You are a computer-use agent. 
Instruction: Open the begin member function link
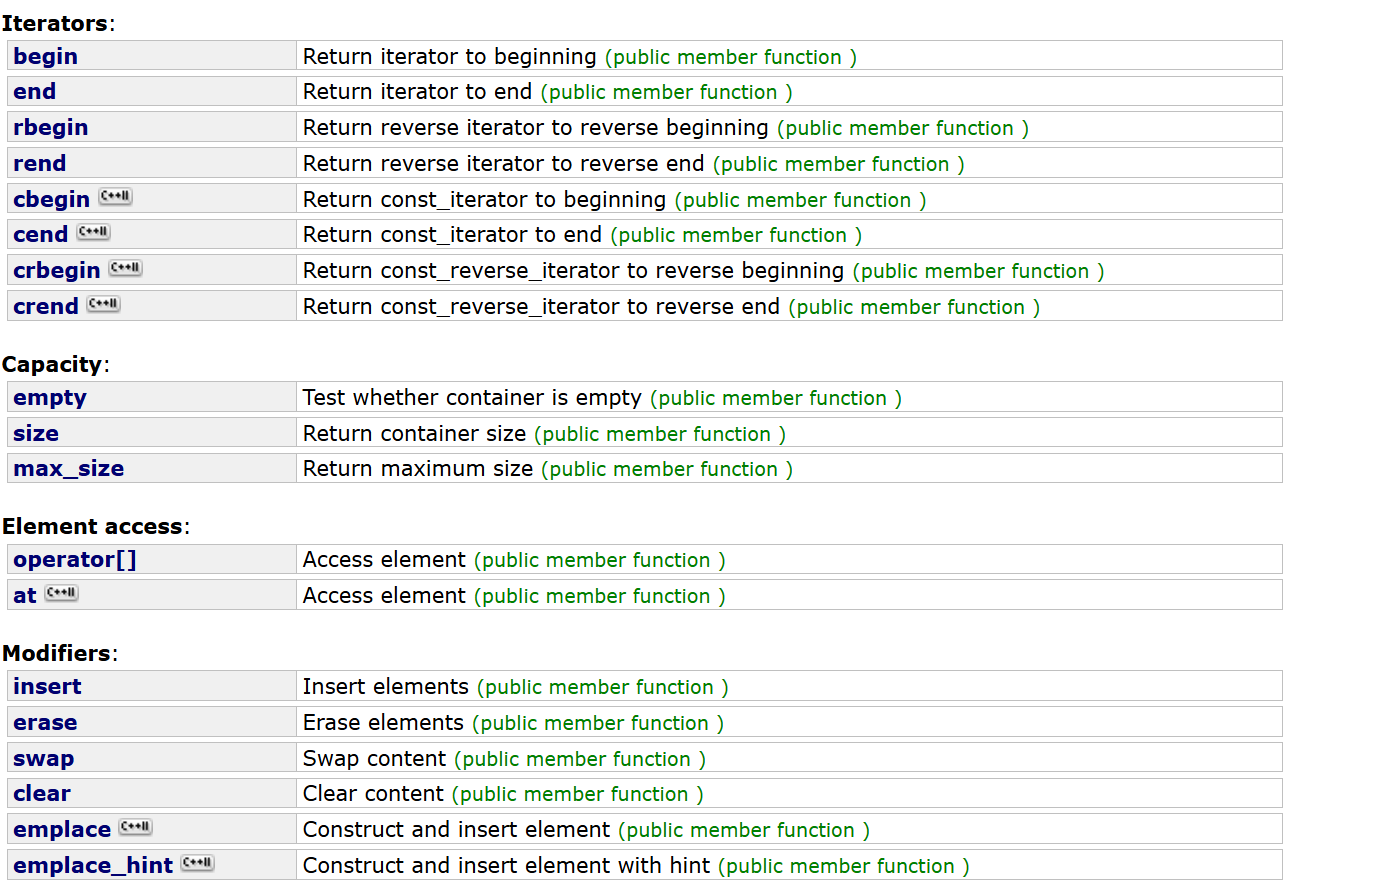[x=45, y=57]
